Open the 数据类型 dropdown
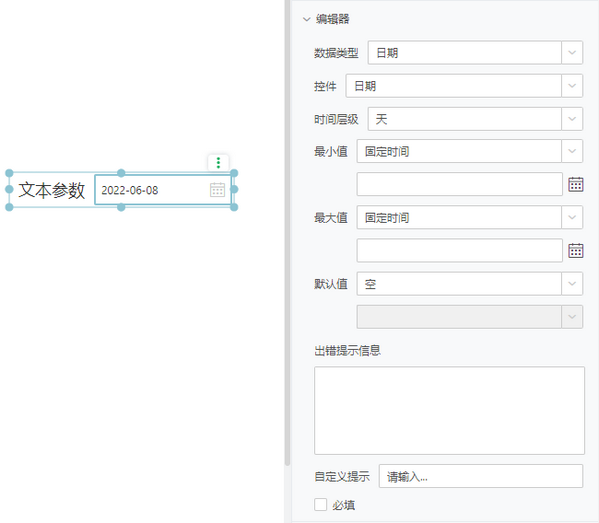The height and width of the screenshot is (523, 599). (475, 53)
